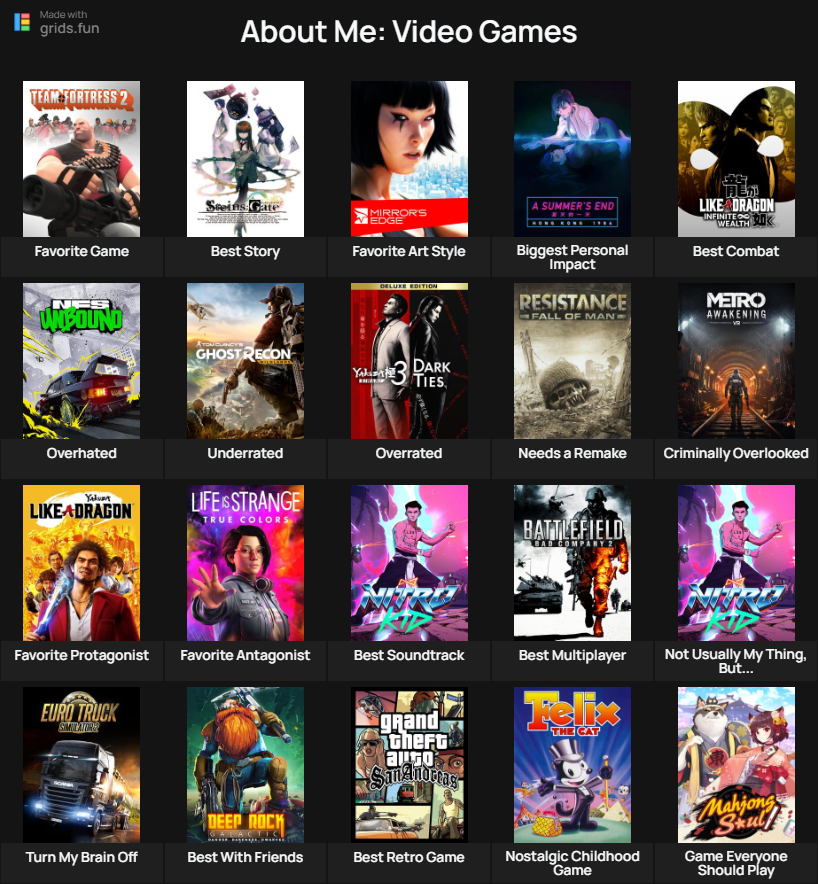Open the Nitro Kid cover in Best Soundtrack cell
The height and width of the screenshot is (884, 818).
pos(409,563)
